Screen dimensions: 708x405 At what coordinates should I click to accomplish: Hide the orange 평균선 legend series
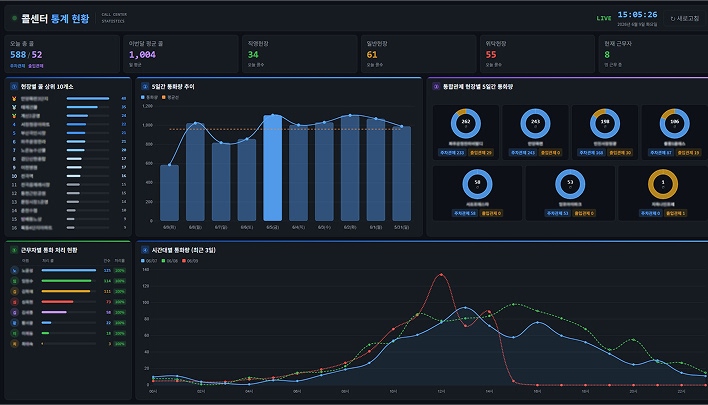coord(171,97)
